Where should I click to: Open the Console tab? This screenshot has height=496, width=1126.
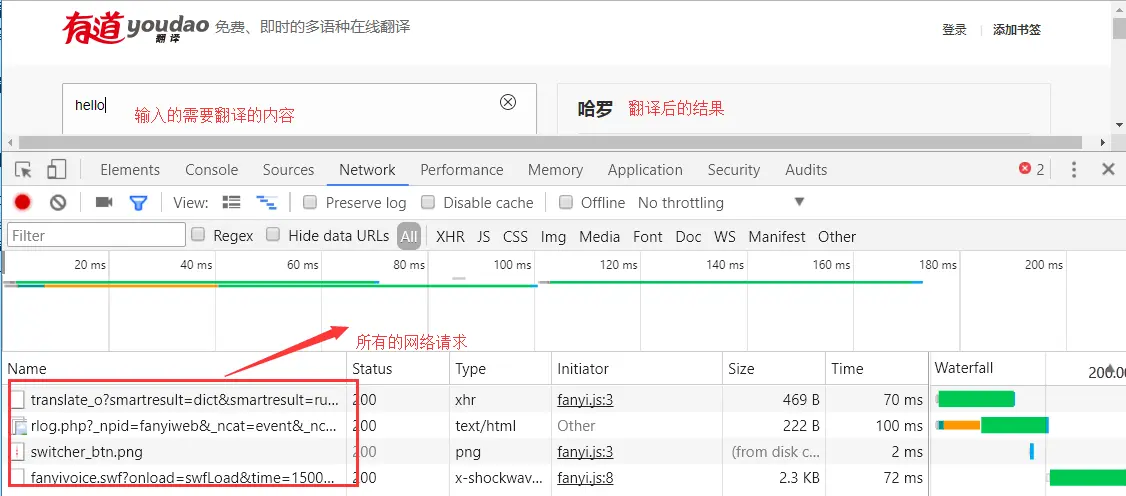[x=211, y=170]
